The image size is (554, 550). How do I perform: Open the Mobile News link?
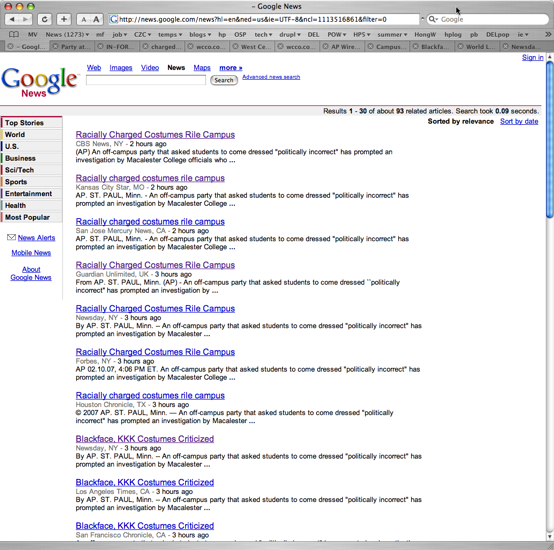31,253
